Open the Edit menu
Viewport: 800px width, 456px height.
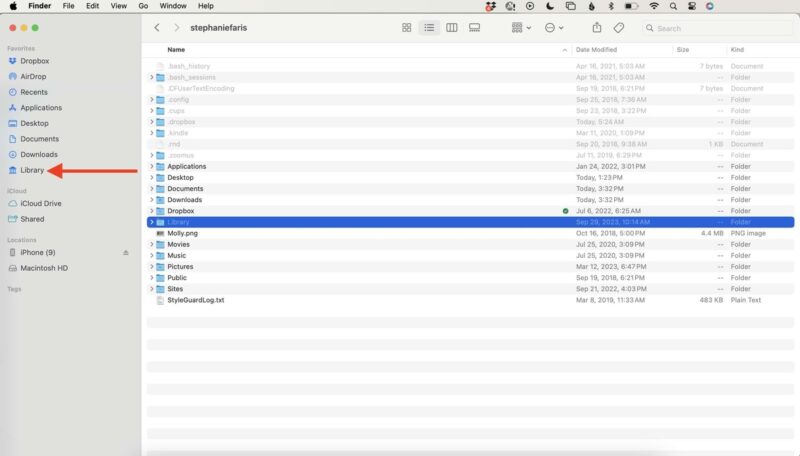(x=92, y=6)
